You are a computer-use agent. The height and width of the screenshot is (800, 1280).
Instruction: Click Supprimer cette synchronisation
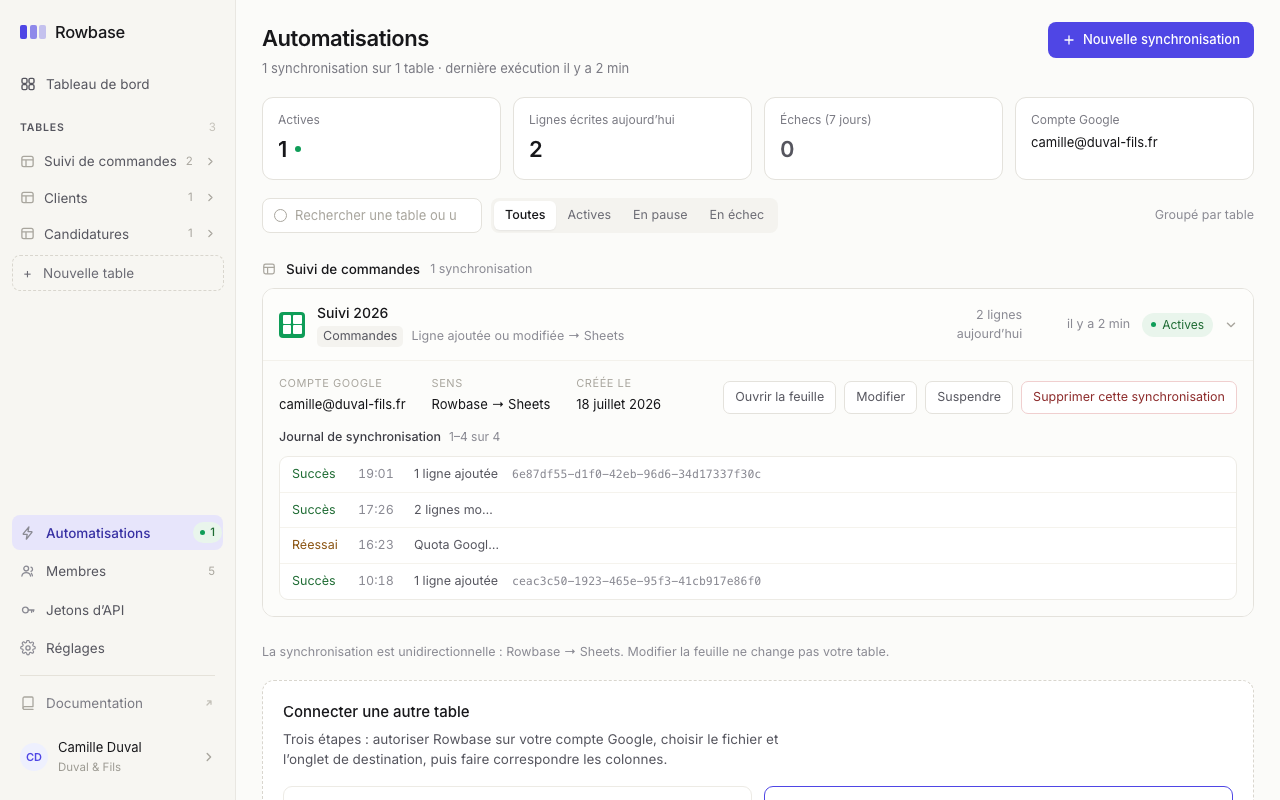click(1129, 397)
